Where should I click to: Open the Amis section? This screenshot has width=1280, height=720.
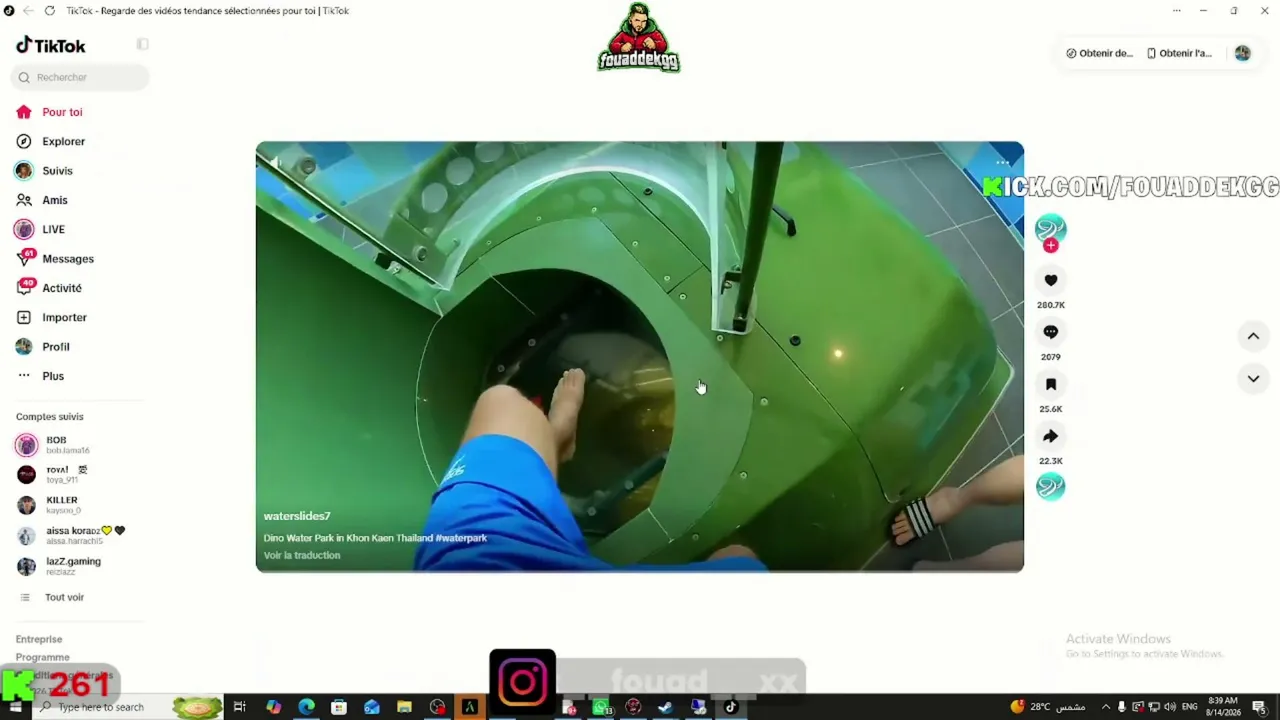[55, 200]
